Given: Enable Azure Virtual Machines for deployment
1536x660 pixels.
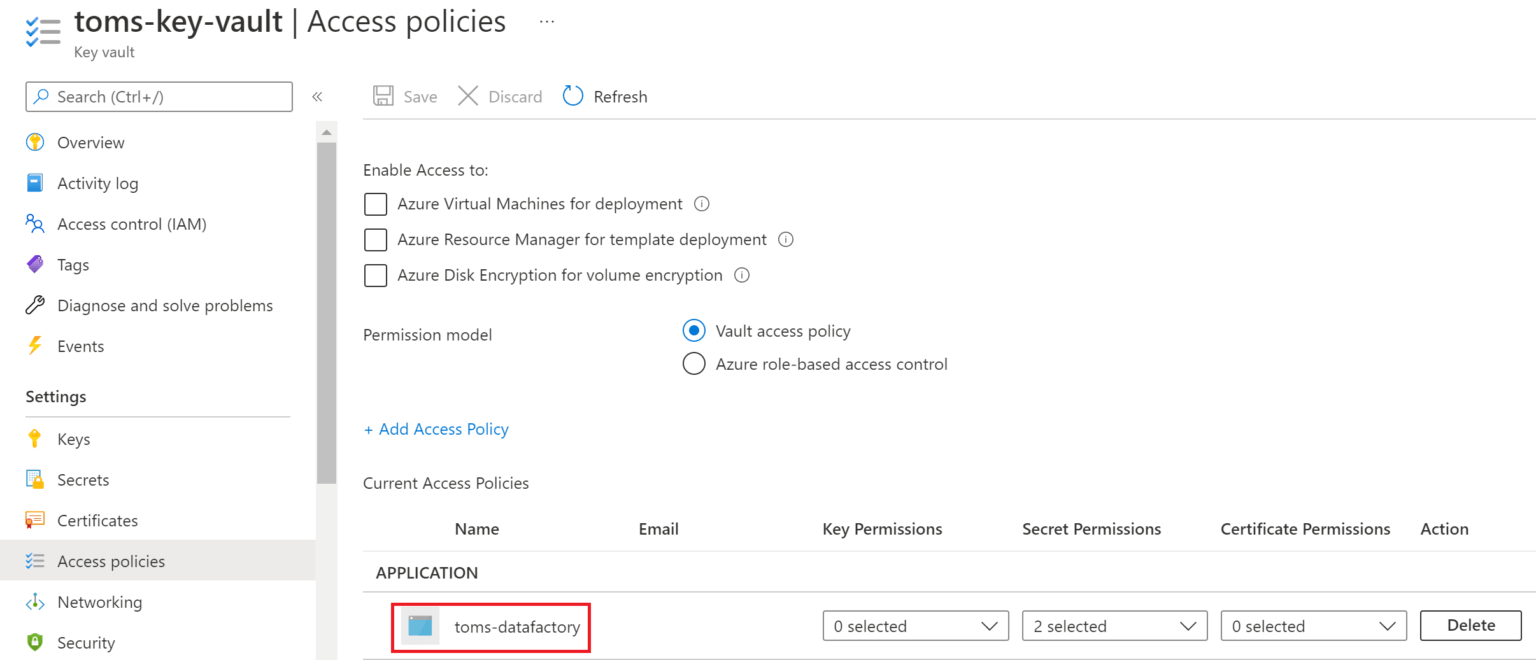Looking at the screenshot, I should click(x=375, y=204).
